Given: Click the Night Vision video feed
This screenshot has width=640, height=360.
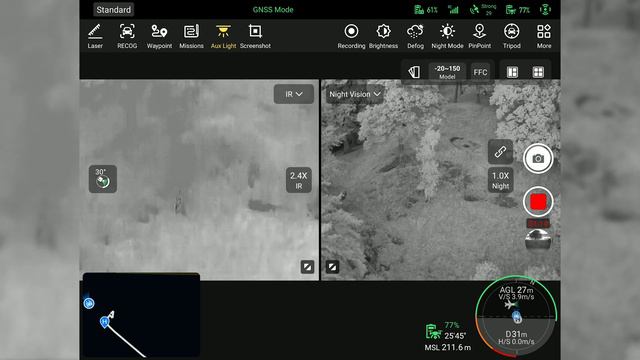Looking at the screenshot, I should point(440,180).
